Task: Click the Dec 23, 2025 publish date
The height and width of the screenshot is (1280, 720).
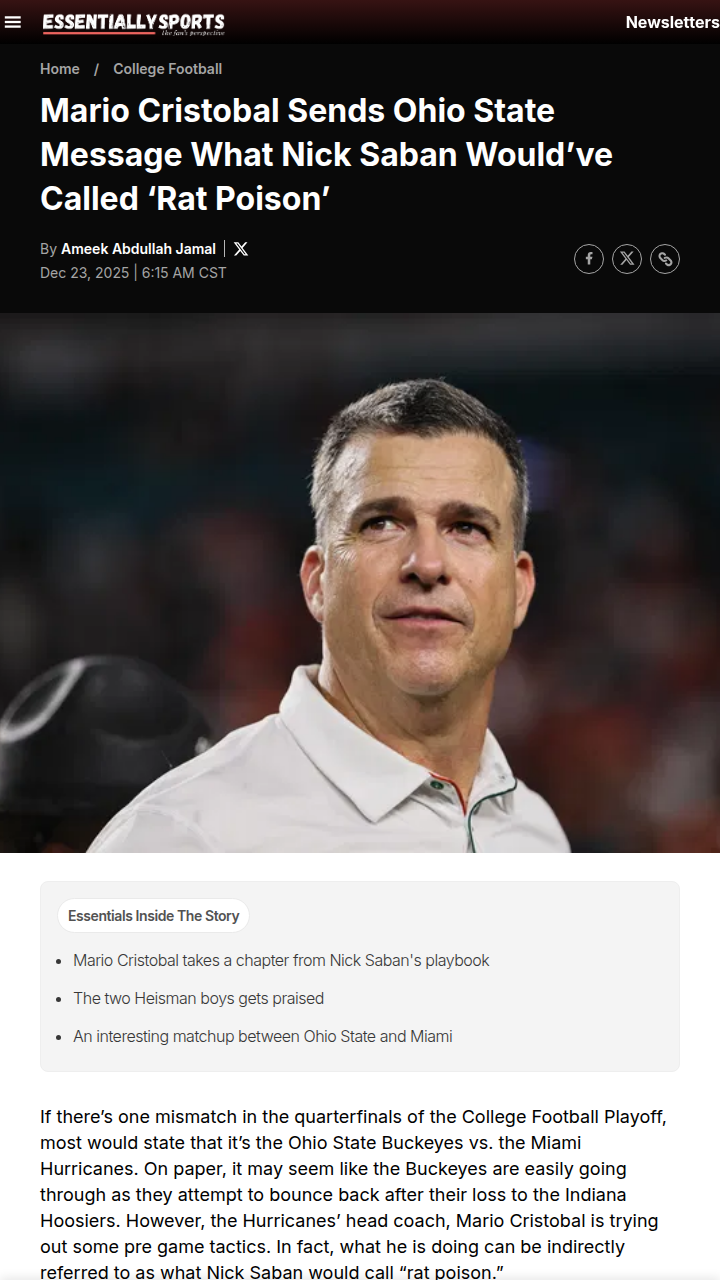Action: [85, 272]
